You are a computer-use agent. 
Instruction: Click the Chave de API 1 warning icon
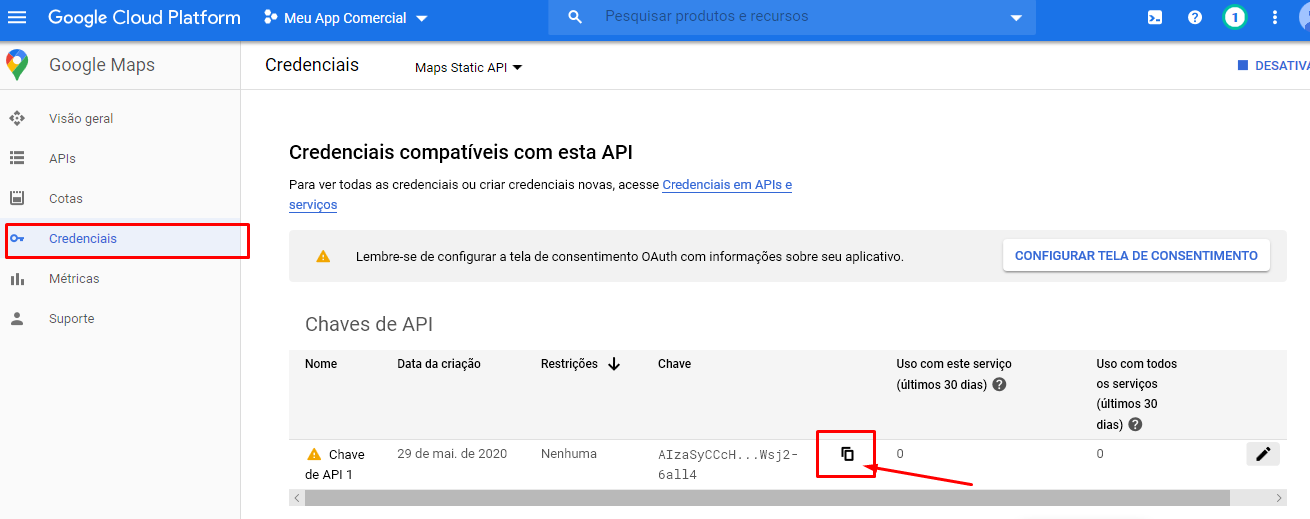pos(314,454)
